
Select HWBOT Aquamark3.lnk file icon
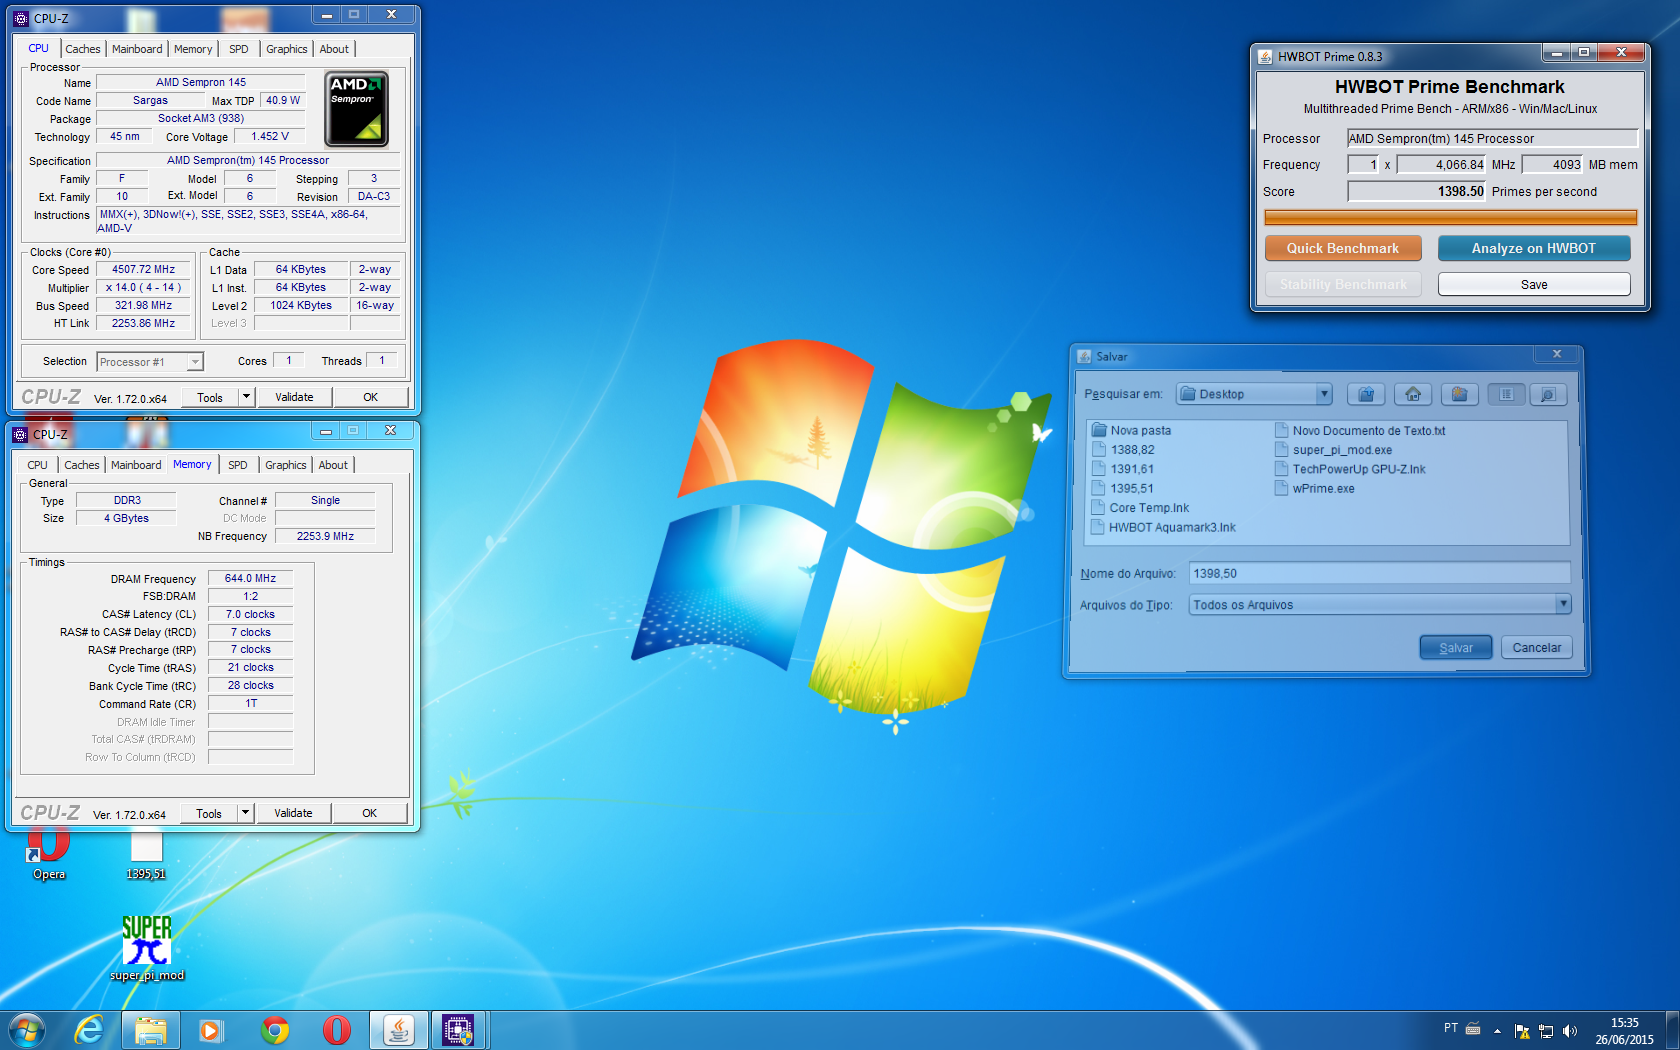click(x=1099, y=528)
